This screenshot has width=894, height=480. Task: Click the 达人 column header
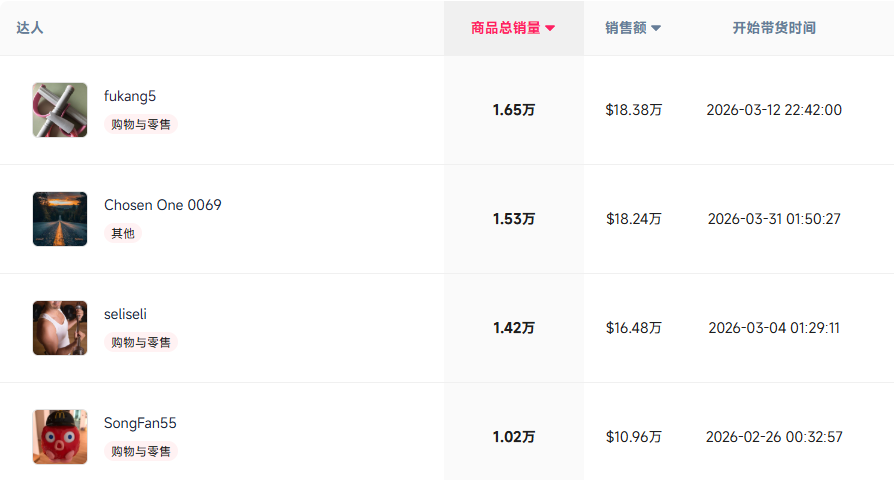tap(30, 28)
